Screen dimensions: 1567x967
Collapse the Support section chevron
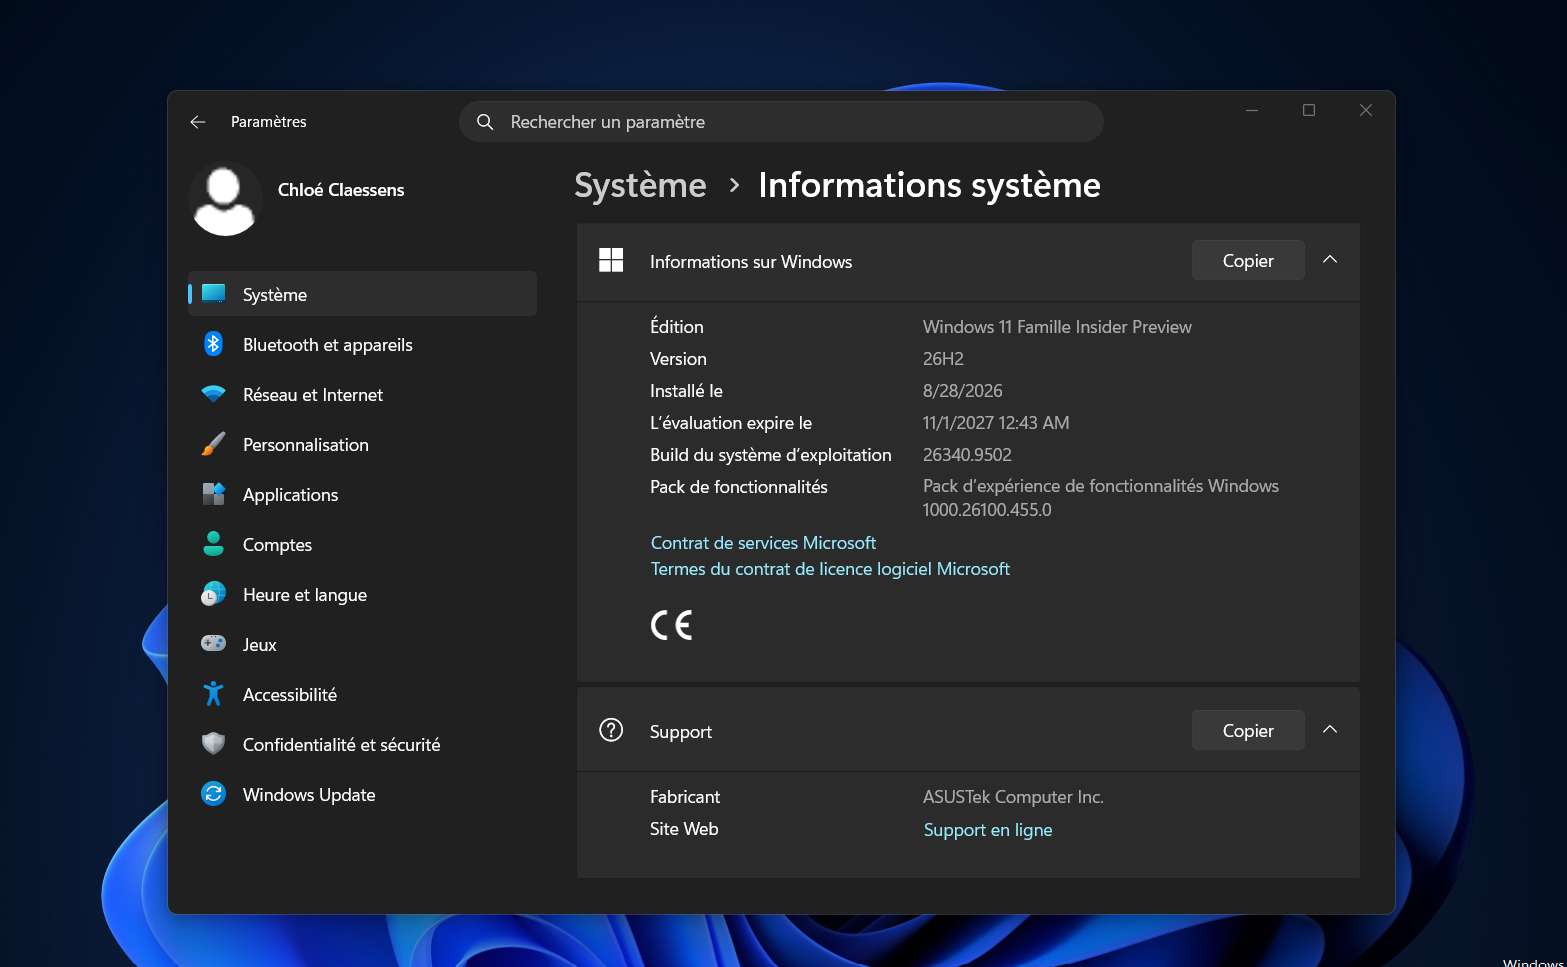tap(1330, 730)
